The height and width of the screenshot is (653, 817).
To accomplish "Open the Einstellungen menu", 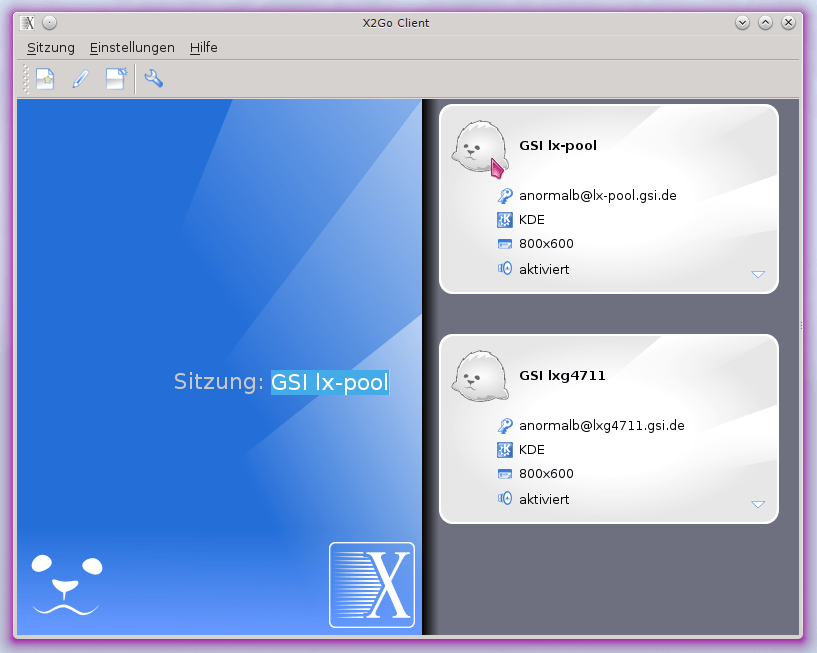I will [x=132, y=47].
